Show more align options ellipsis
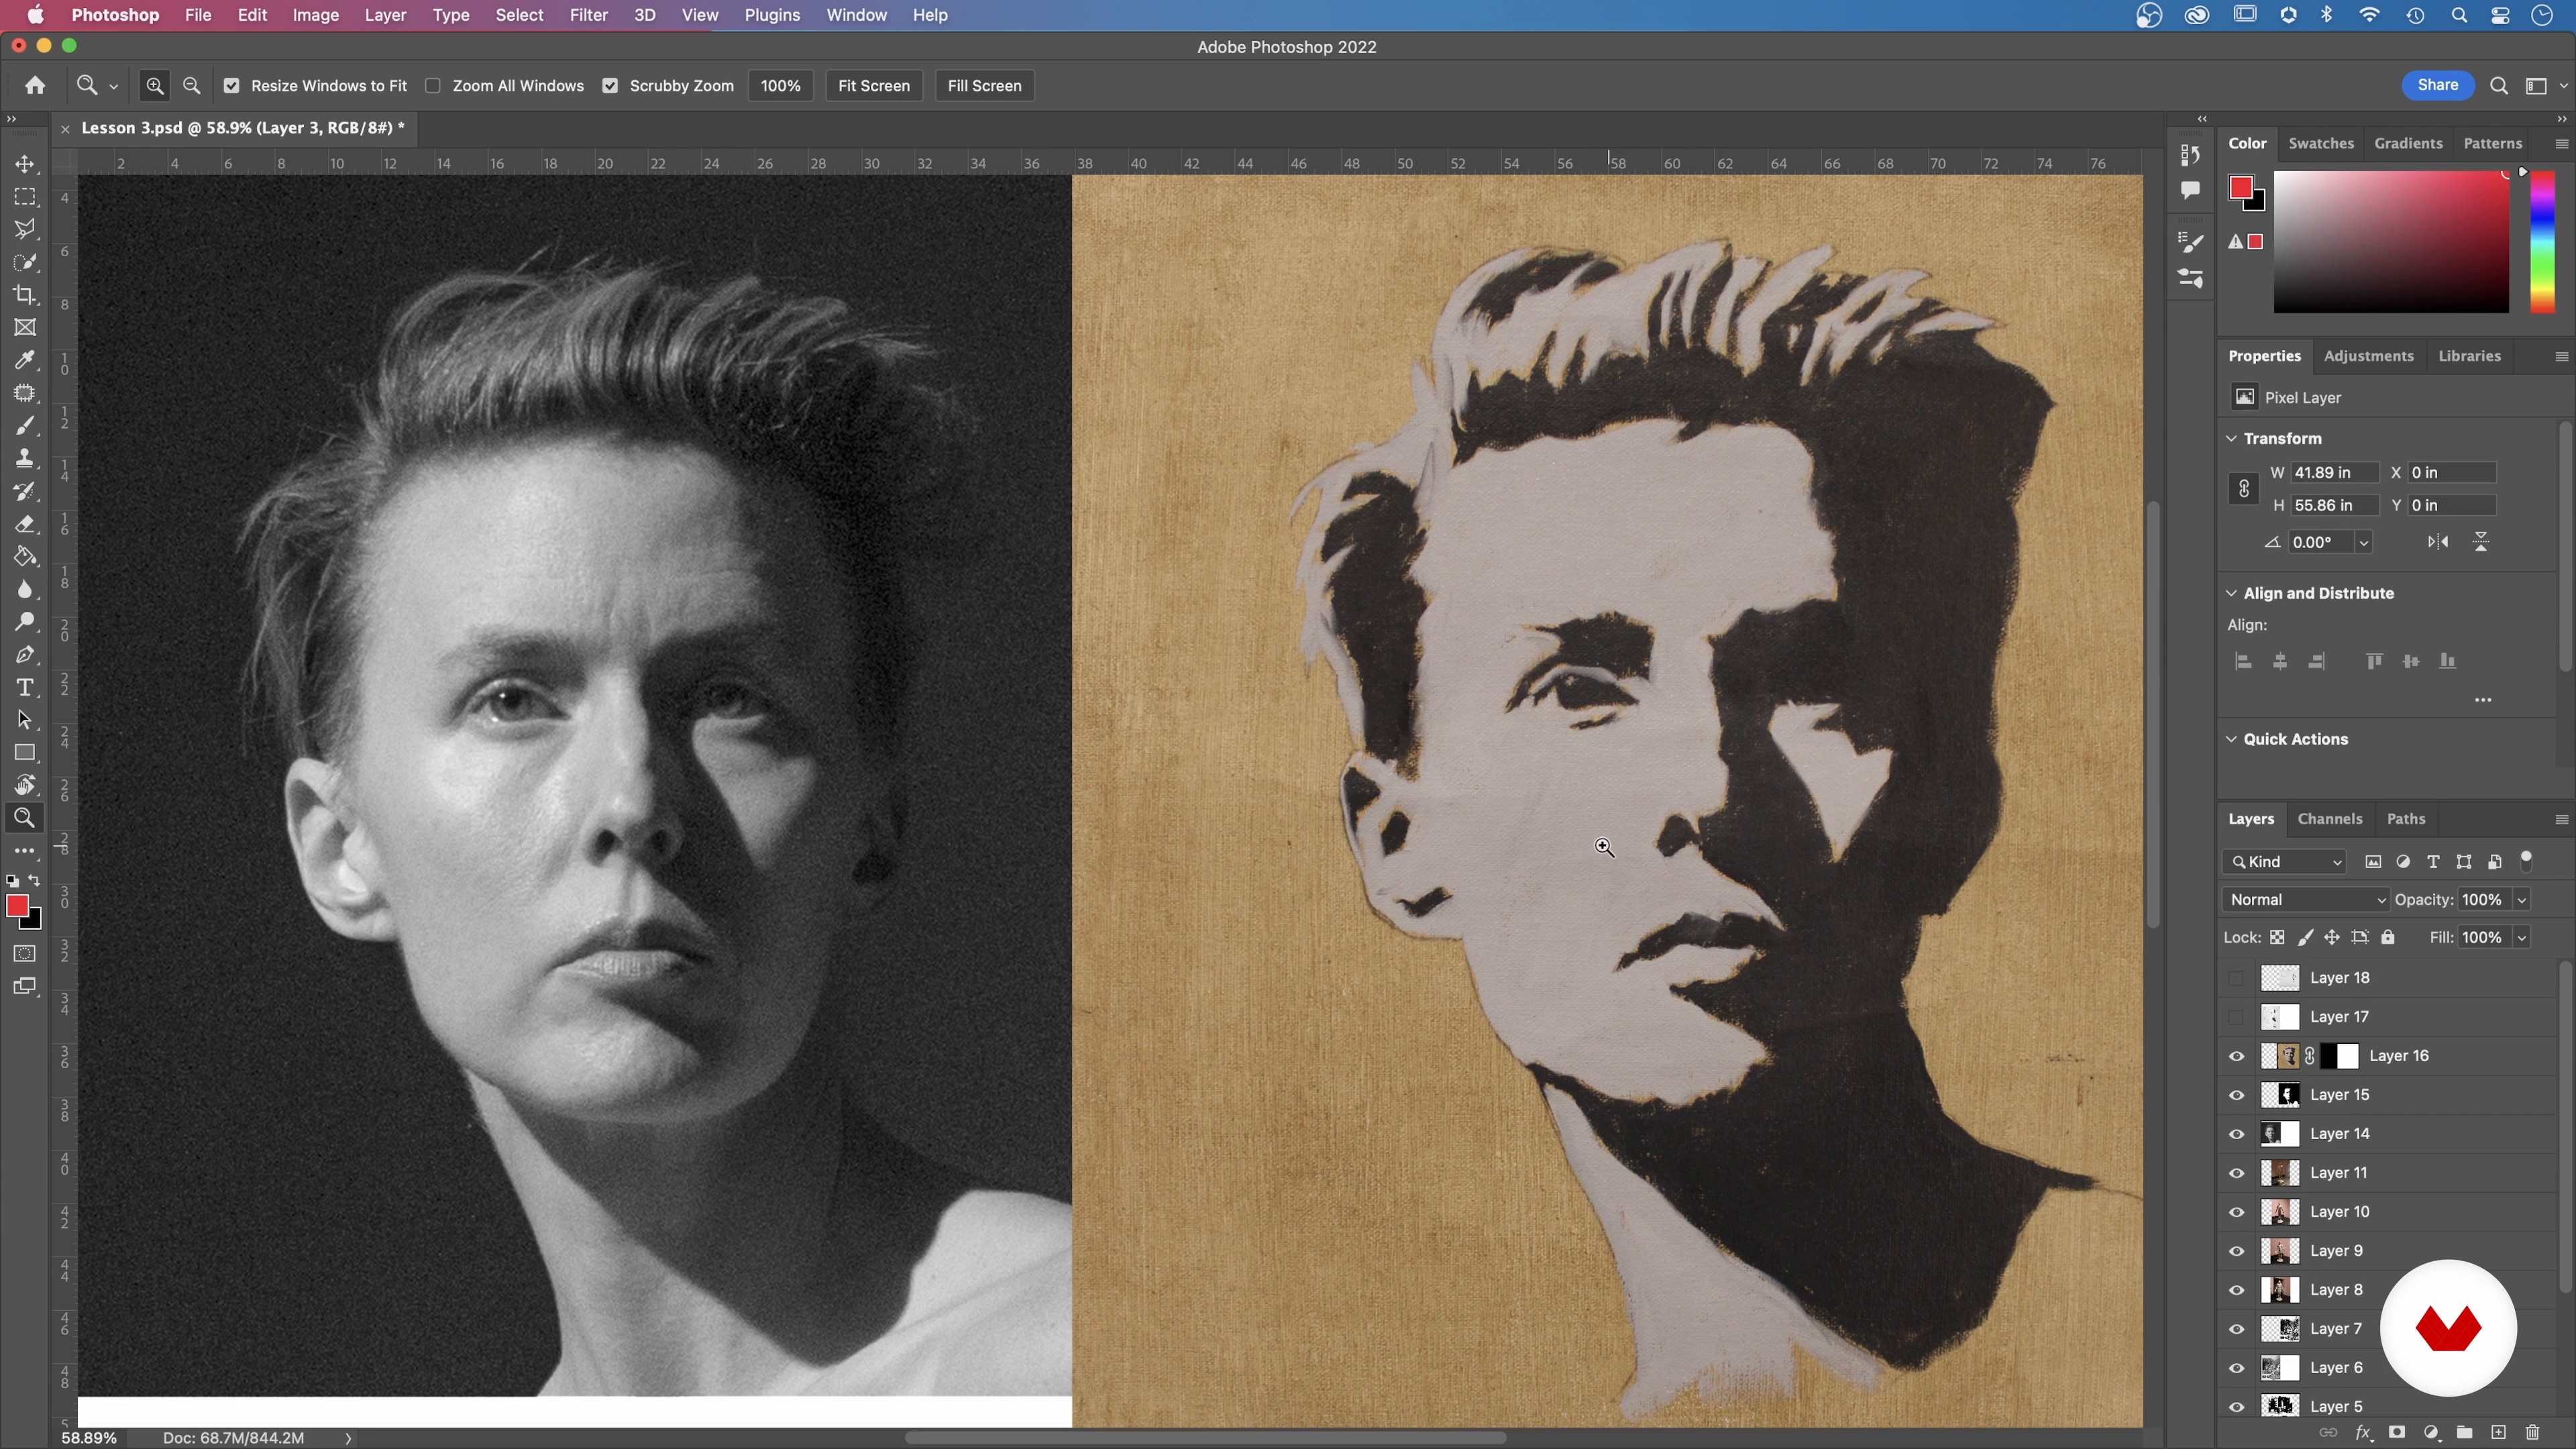The width and height of the screenshot is (2576, 1449). [x=2482, y=700]
